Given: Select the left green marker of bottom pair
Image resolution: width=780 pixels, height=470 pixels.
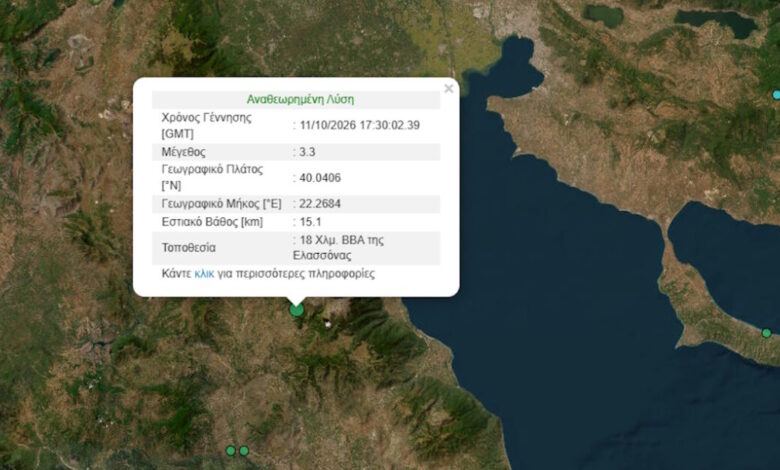Looking at the screenshot, I should tap(230, 451).
